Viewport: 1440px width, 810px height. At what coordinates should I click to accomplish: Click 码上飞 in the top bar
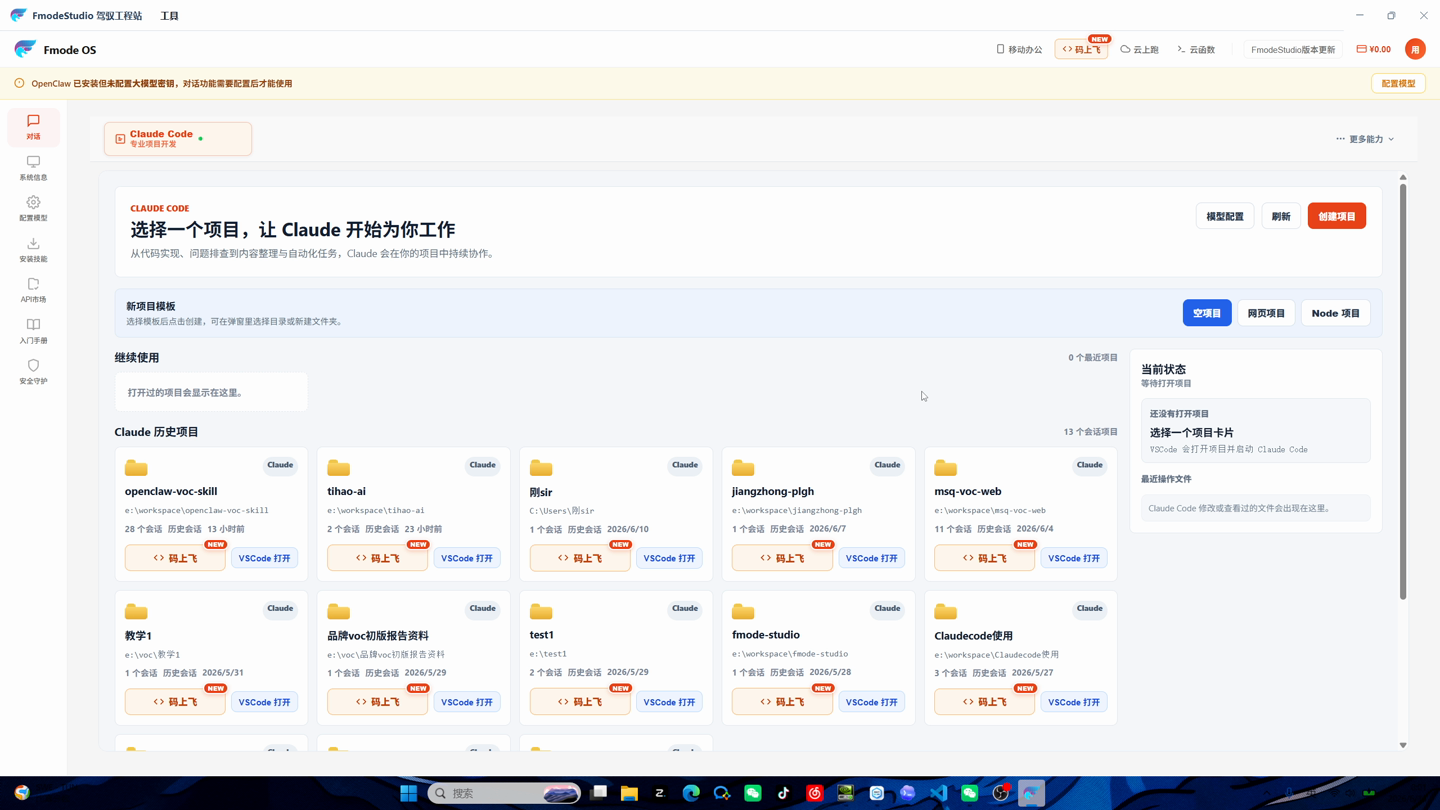(1081, 49)
